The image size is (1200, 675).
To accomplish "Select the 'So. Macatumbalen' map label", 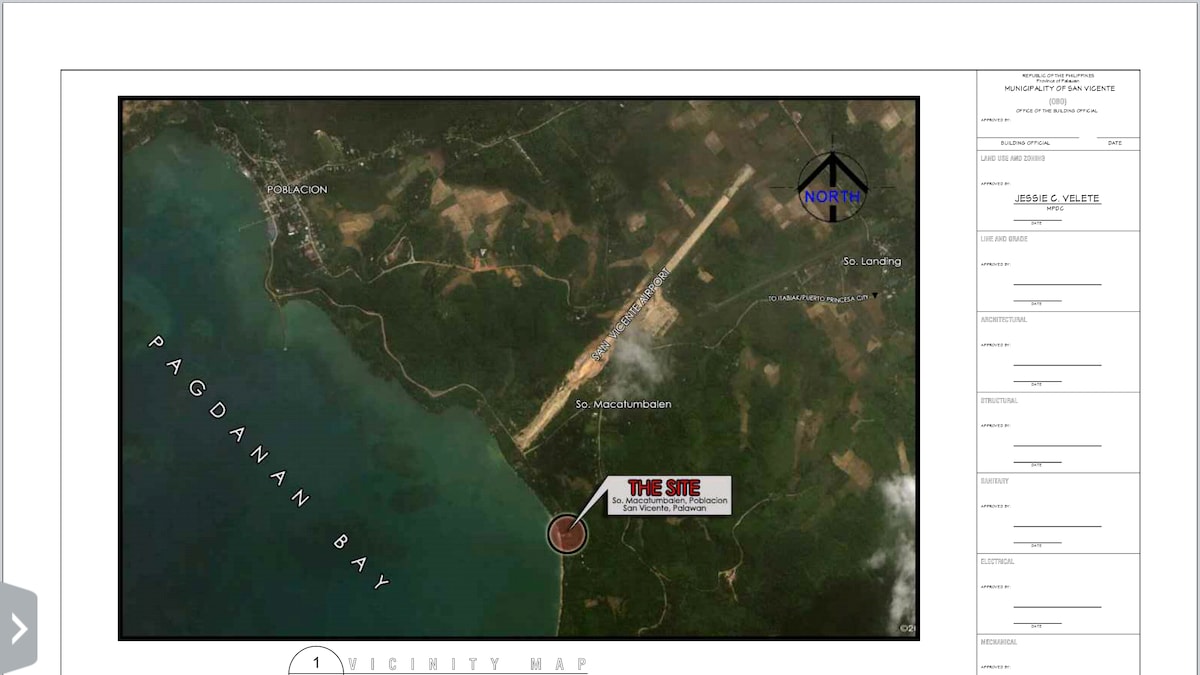I will pyautogui.click(x=624, y=404).
